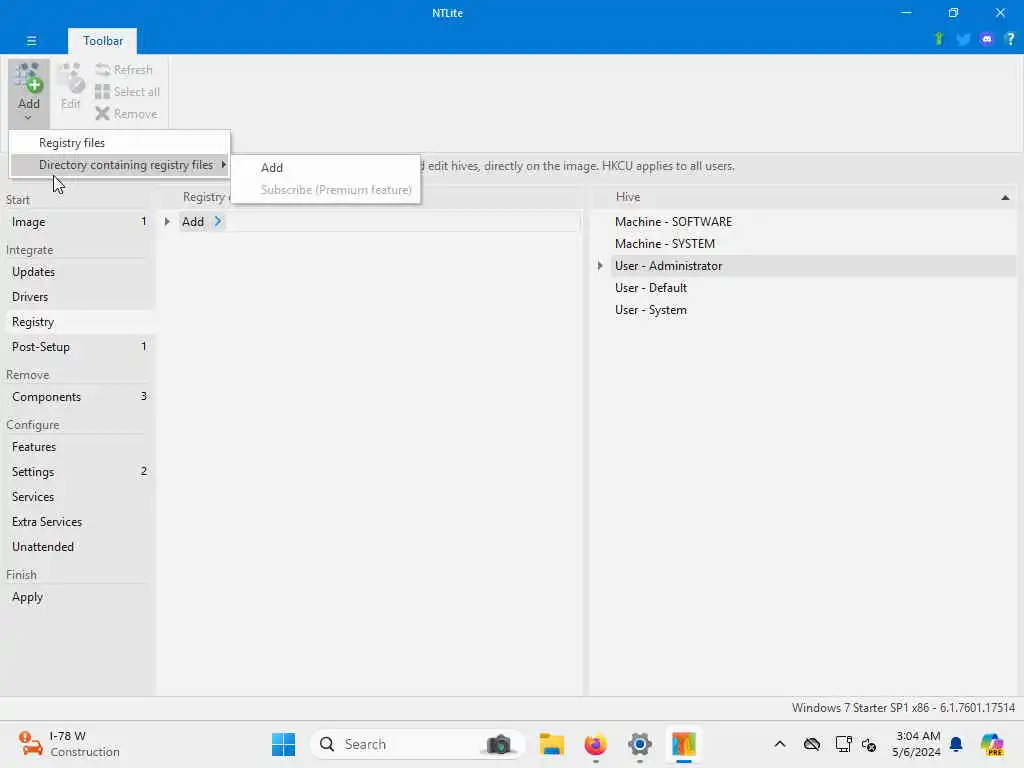Open the Discord icon

(987, 39)
